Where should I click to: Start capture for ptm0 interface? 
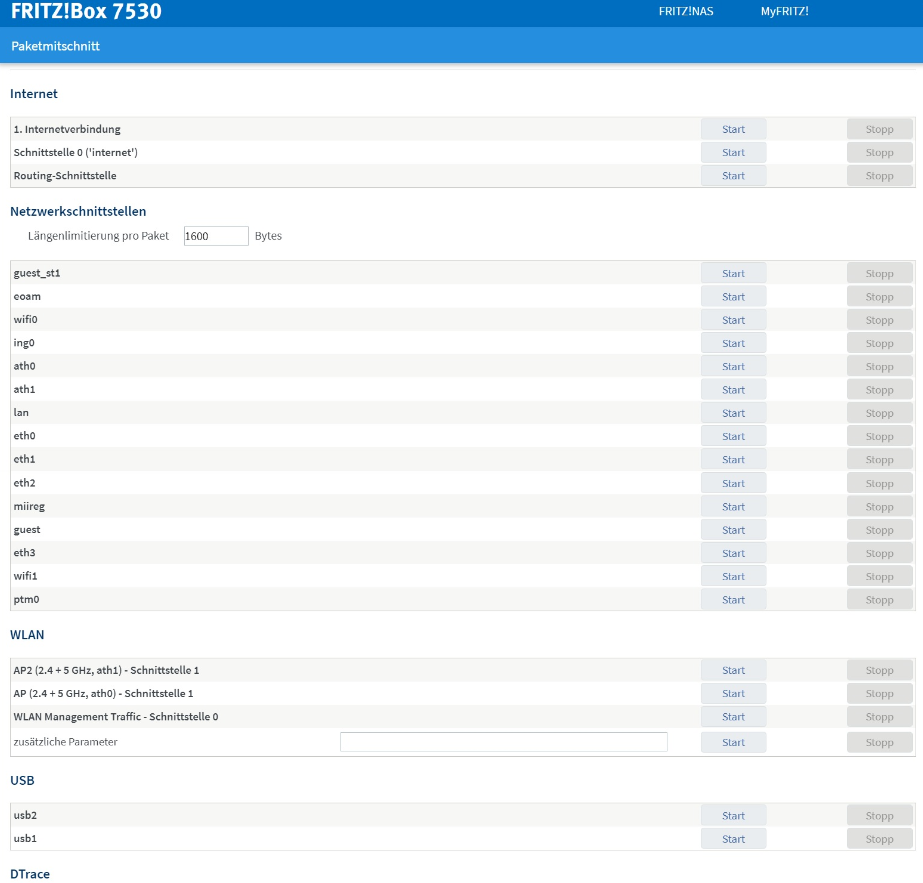[x=733, y=600]
